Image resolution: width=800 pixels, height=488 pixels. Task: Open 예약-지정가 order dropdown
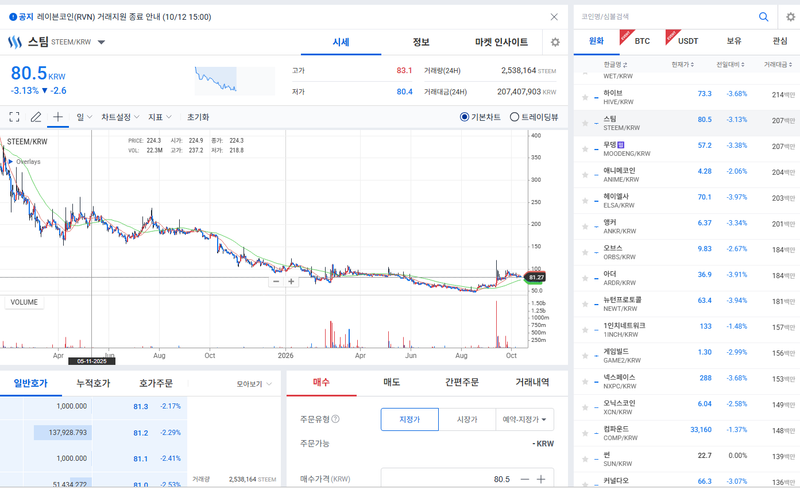(x=524, y=419)
